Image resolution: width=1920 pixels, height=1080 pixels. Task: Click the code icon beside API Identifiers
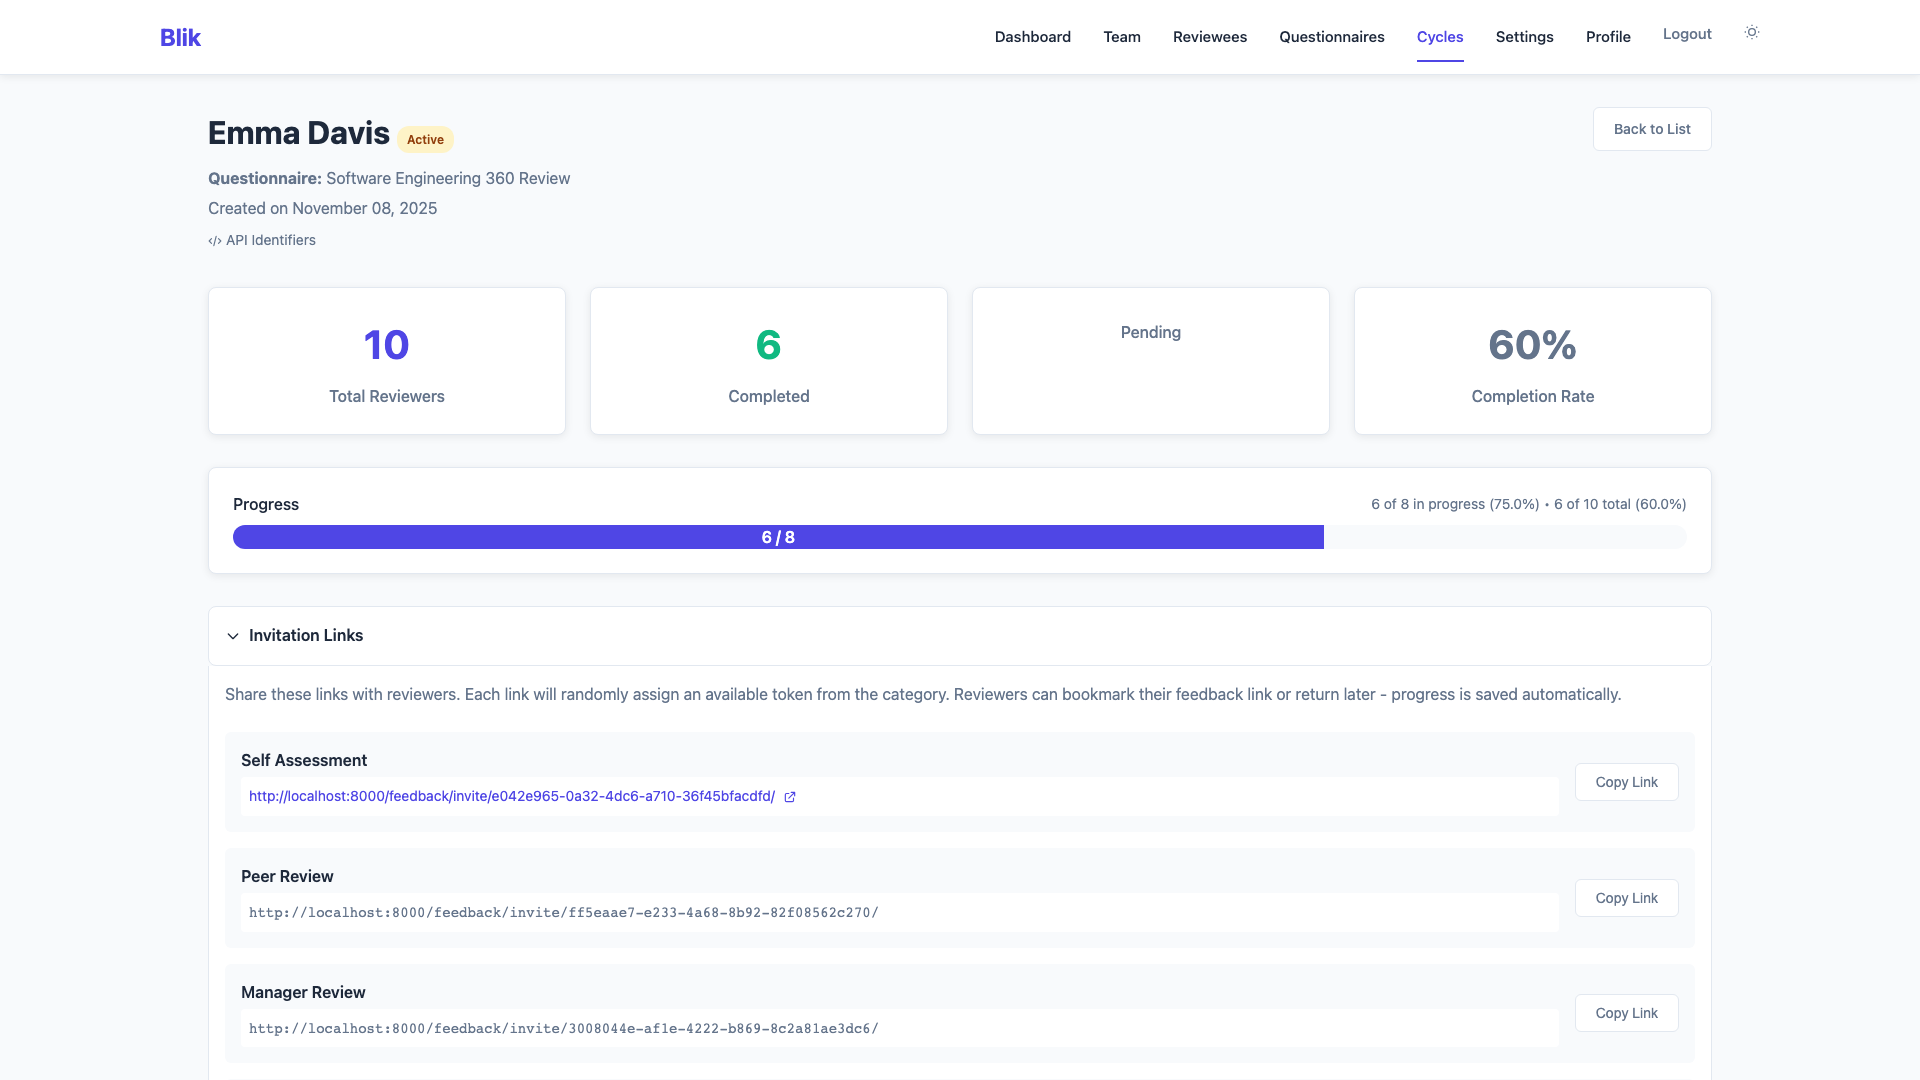(214, 240)
